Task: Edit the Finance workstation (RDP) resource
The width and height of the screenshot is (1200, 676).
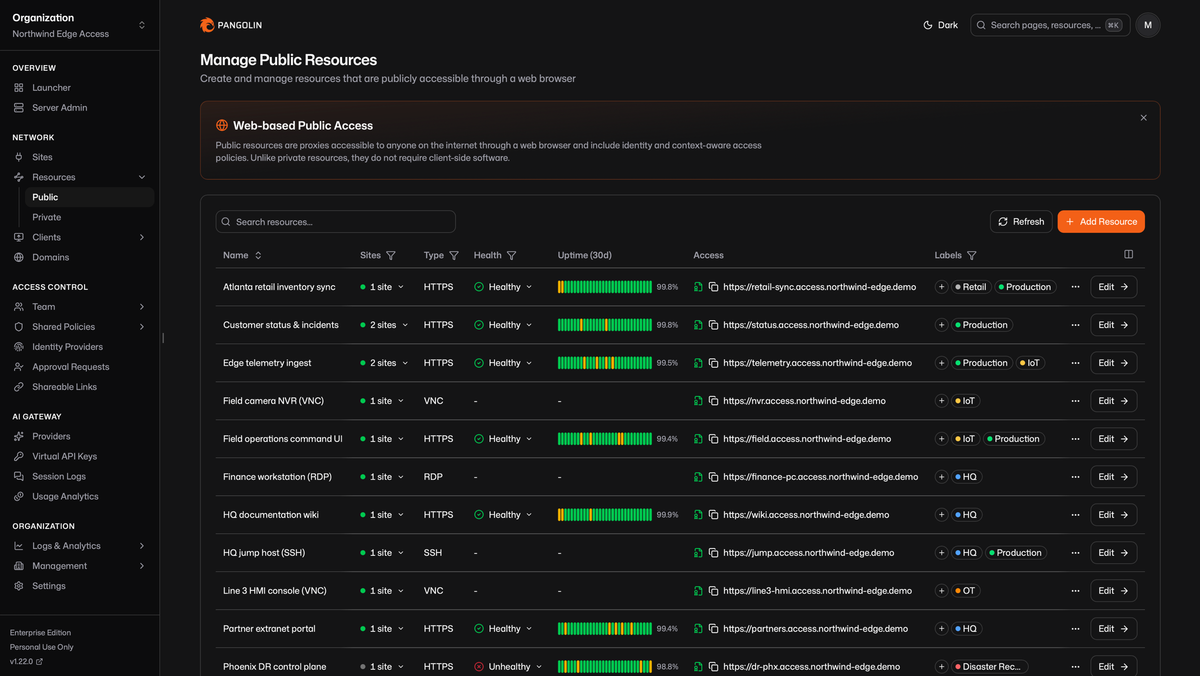Action: point(1113,477)
